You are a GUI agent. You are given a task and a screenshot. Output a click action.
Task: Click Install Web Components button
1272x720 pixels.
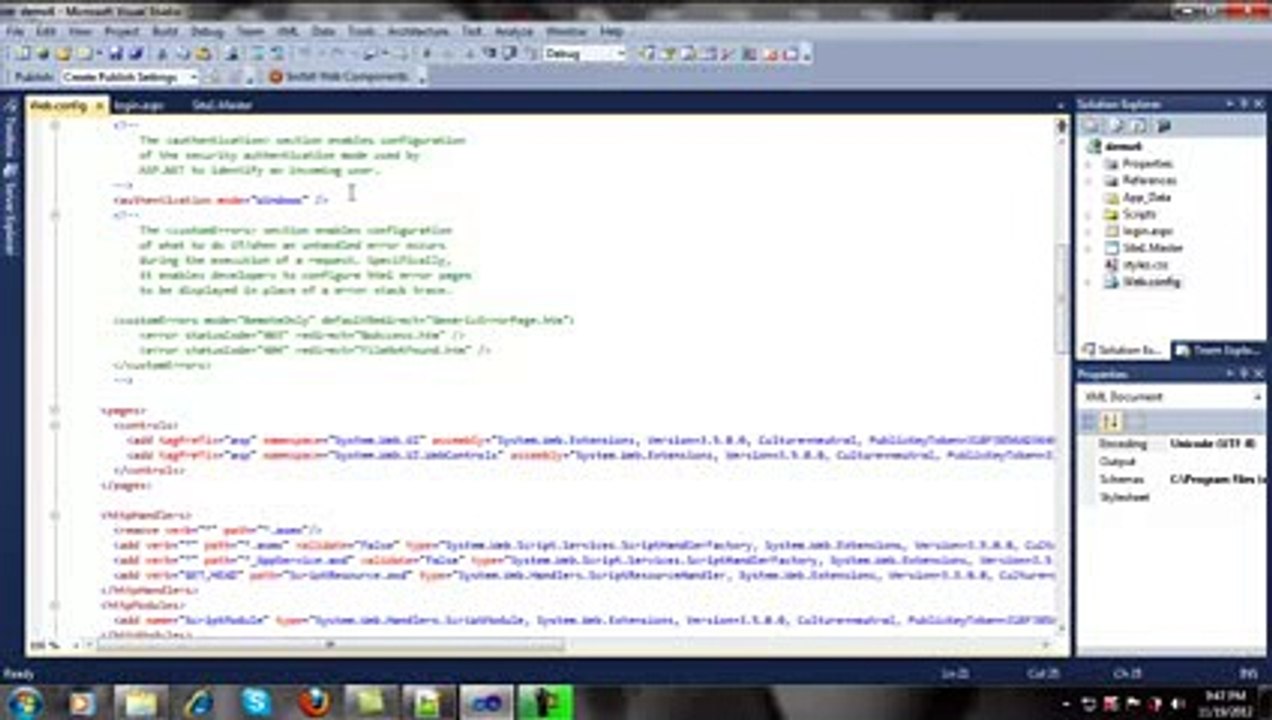338,77
